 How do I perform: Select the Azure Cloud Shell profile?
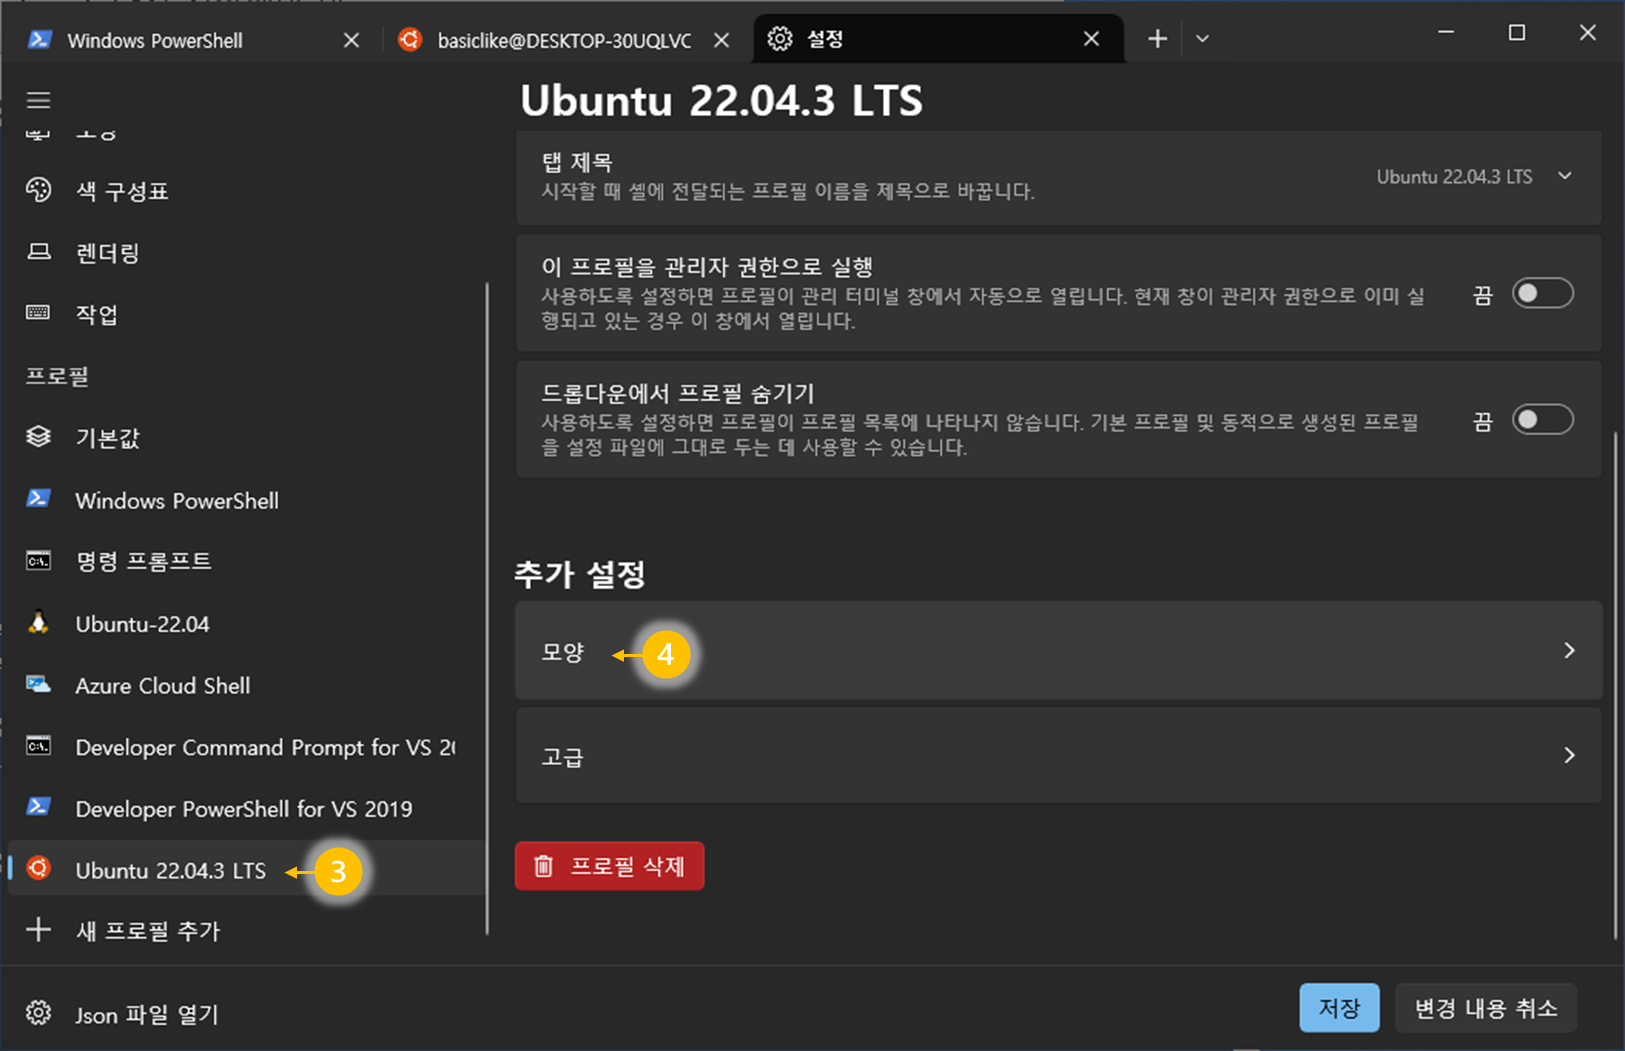pyautogui.click(x=245, y=685)
